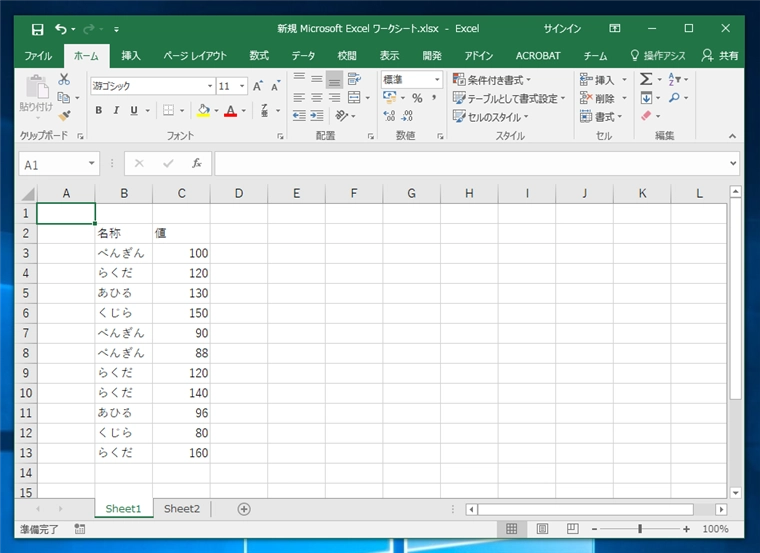Open the font size dropdown
760x553 pixels.
pyautogui.click(x=242, y=86)
